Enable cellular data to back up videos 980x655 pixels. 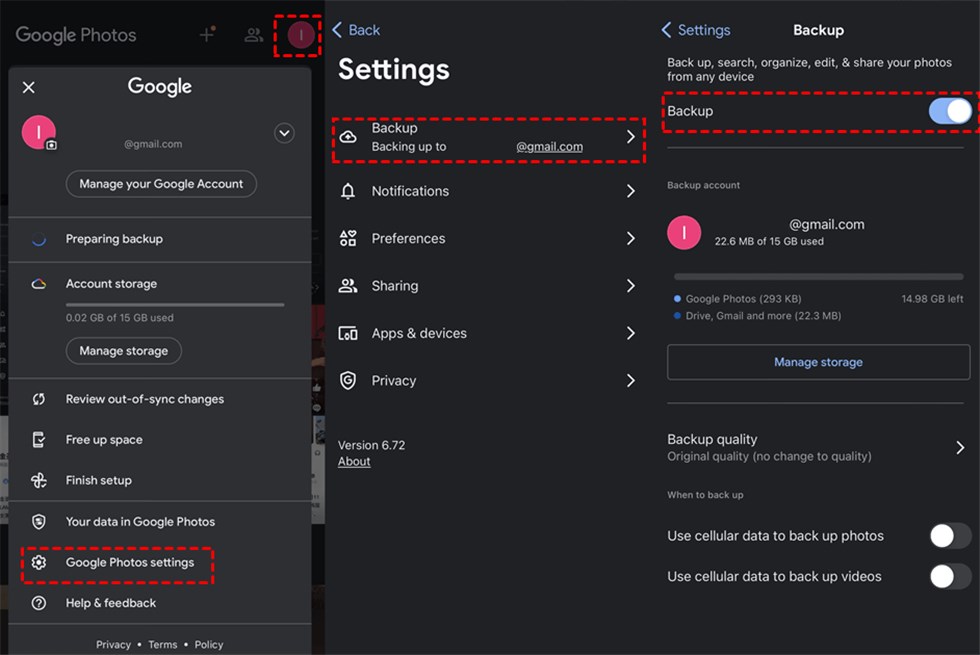pyautogui.click(x=949, y=576)
